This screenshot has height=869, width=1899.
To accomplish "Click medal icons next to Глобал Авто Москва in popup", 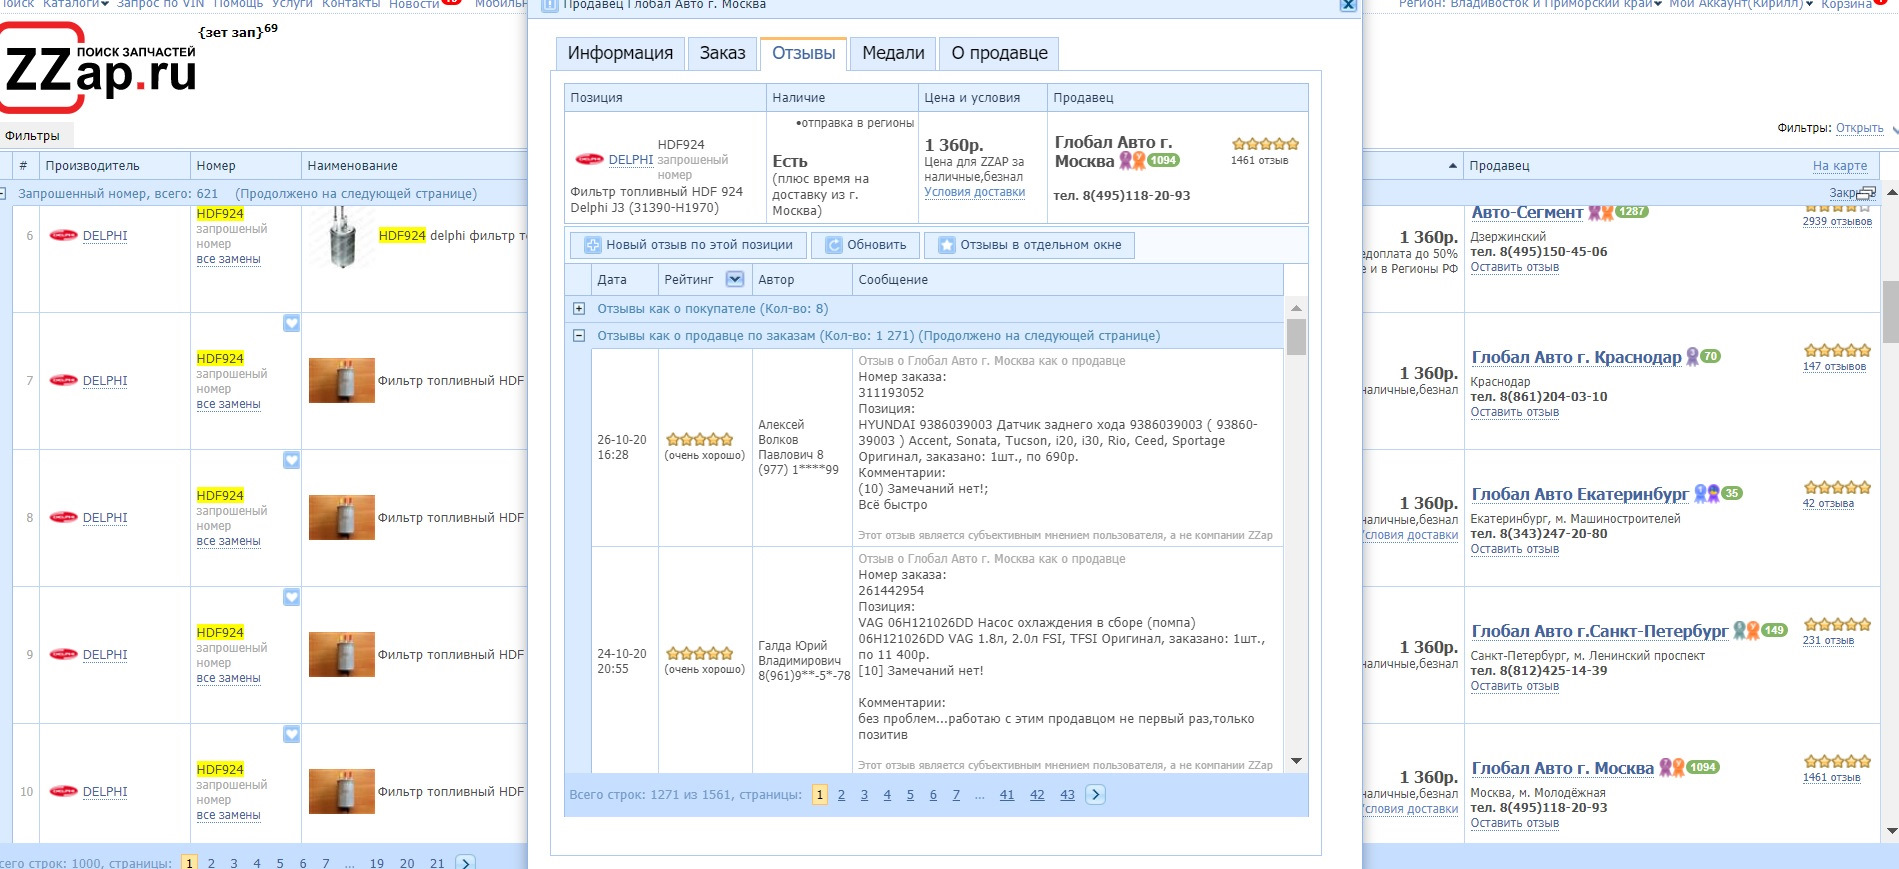I will (x=1132, y=160).
